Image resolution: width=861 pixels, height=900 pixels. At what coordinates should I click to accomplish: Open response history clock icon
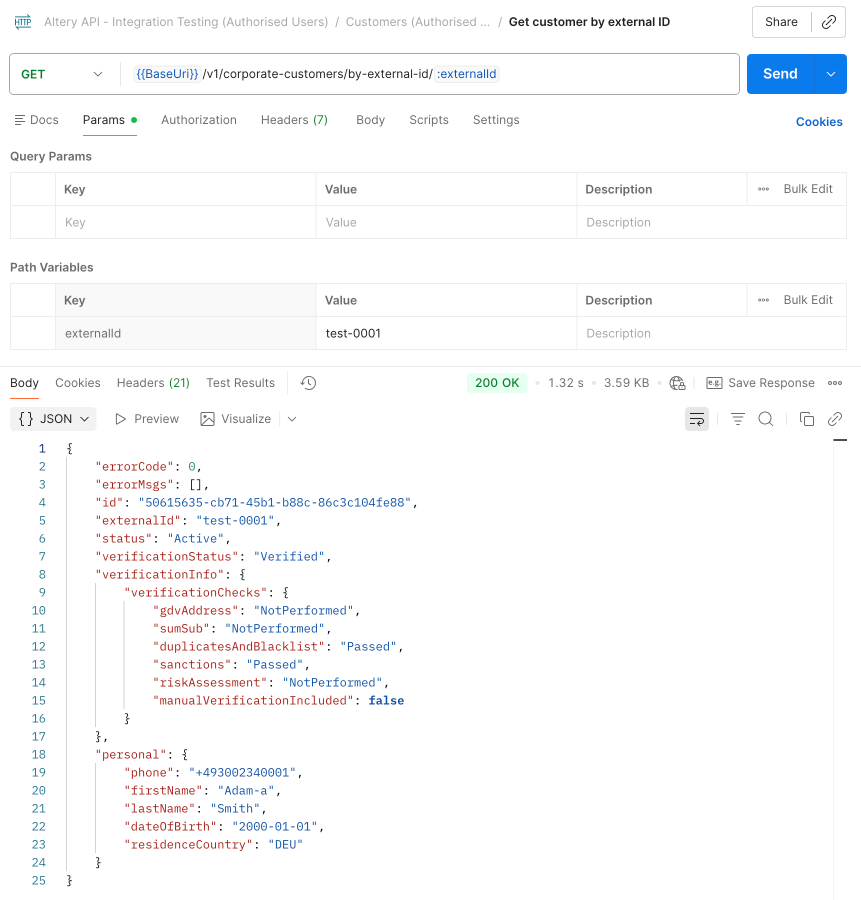[308, 383]
